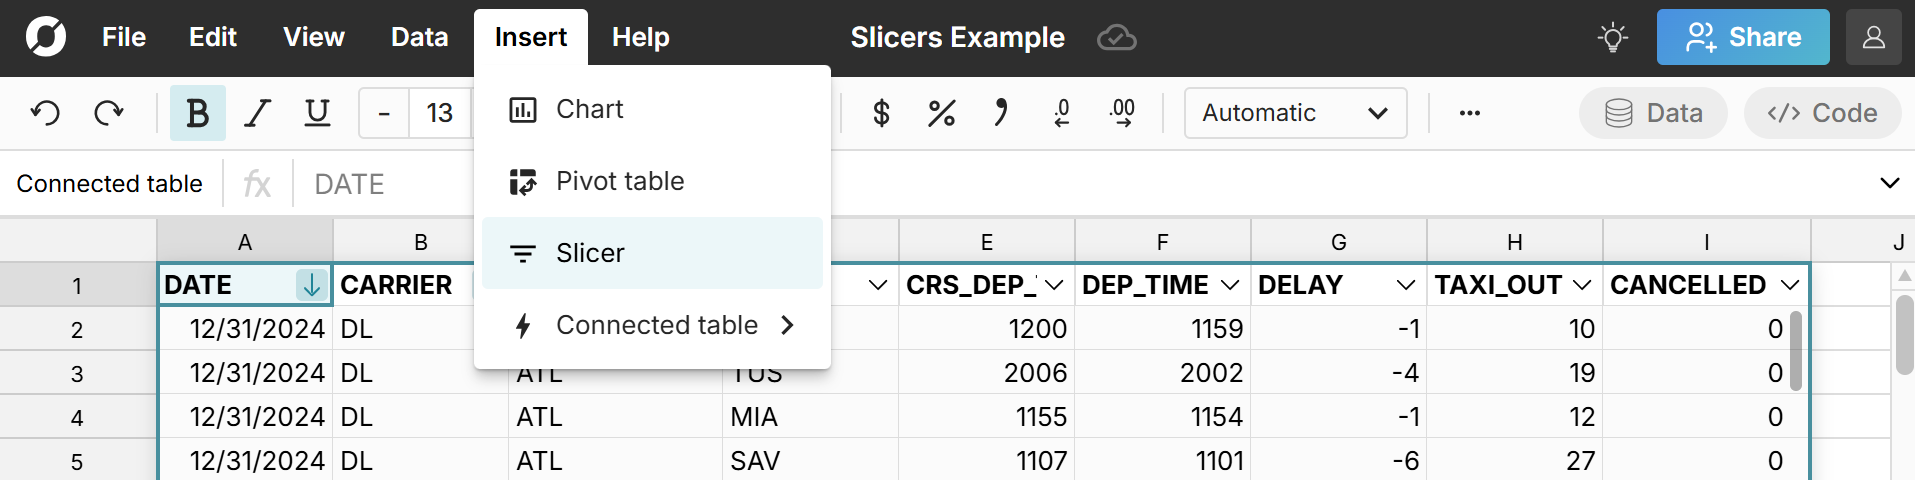Apply percent number format
This screenshot has width=1915, height=480.
pos(941,113)
